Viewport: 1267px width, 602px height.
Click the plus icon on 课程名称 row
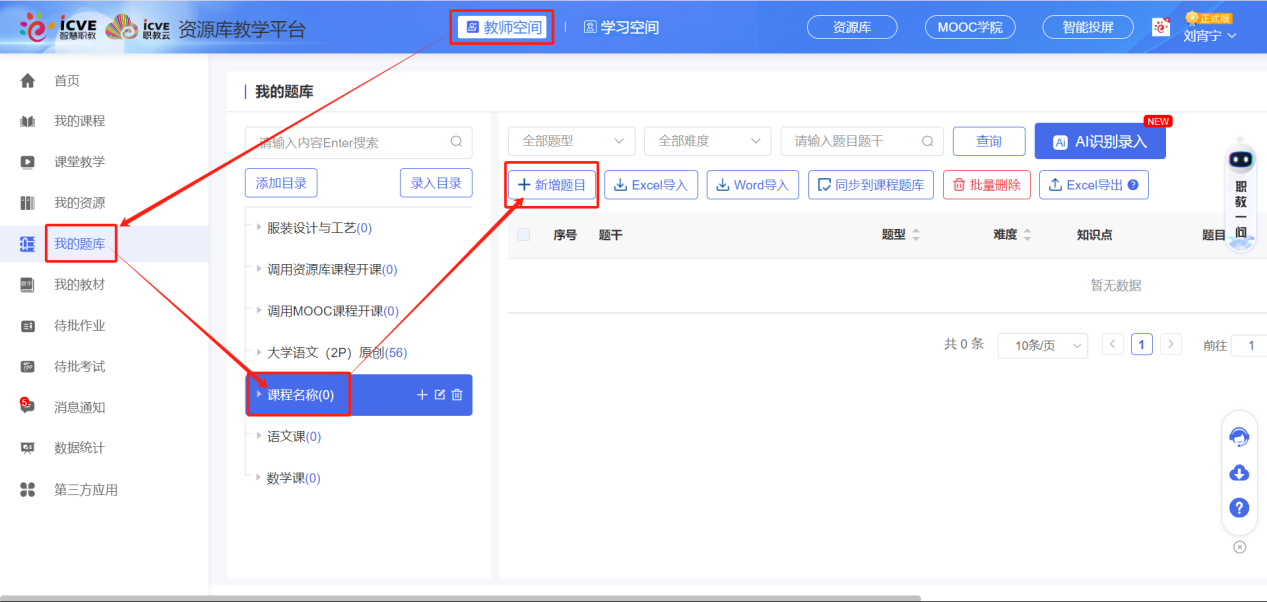(422, 395)
